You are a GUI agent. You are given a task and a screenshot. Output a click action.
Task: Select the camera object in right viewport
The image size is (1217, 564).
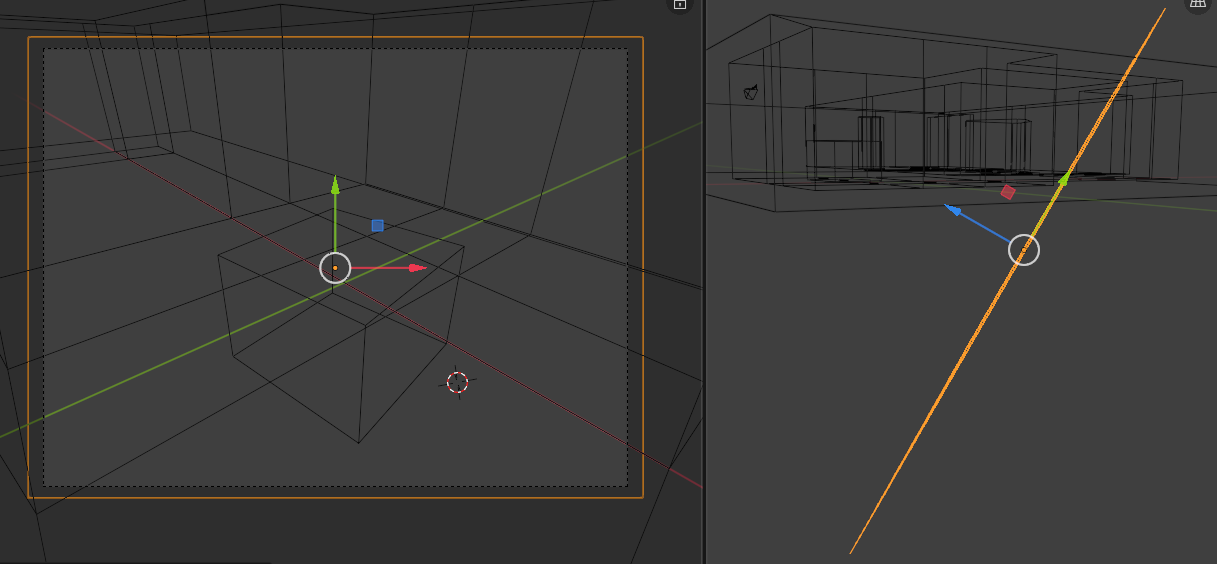[x=751, y=93]
